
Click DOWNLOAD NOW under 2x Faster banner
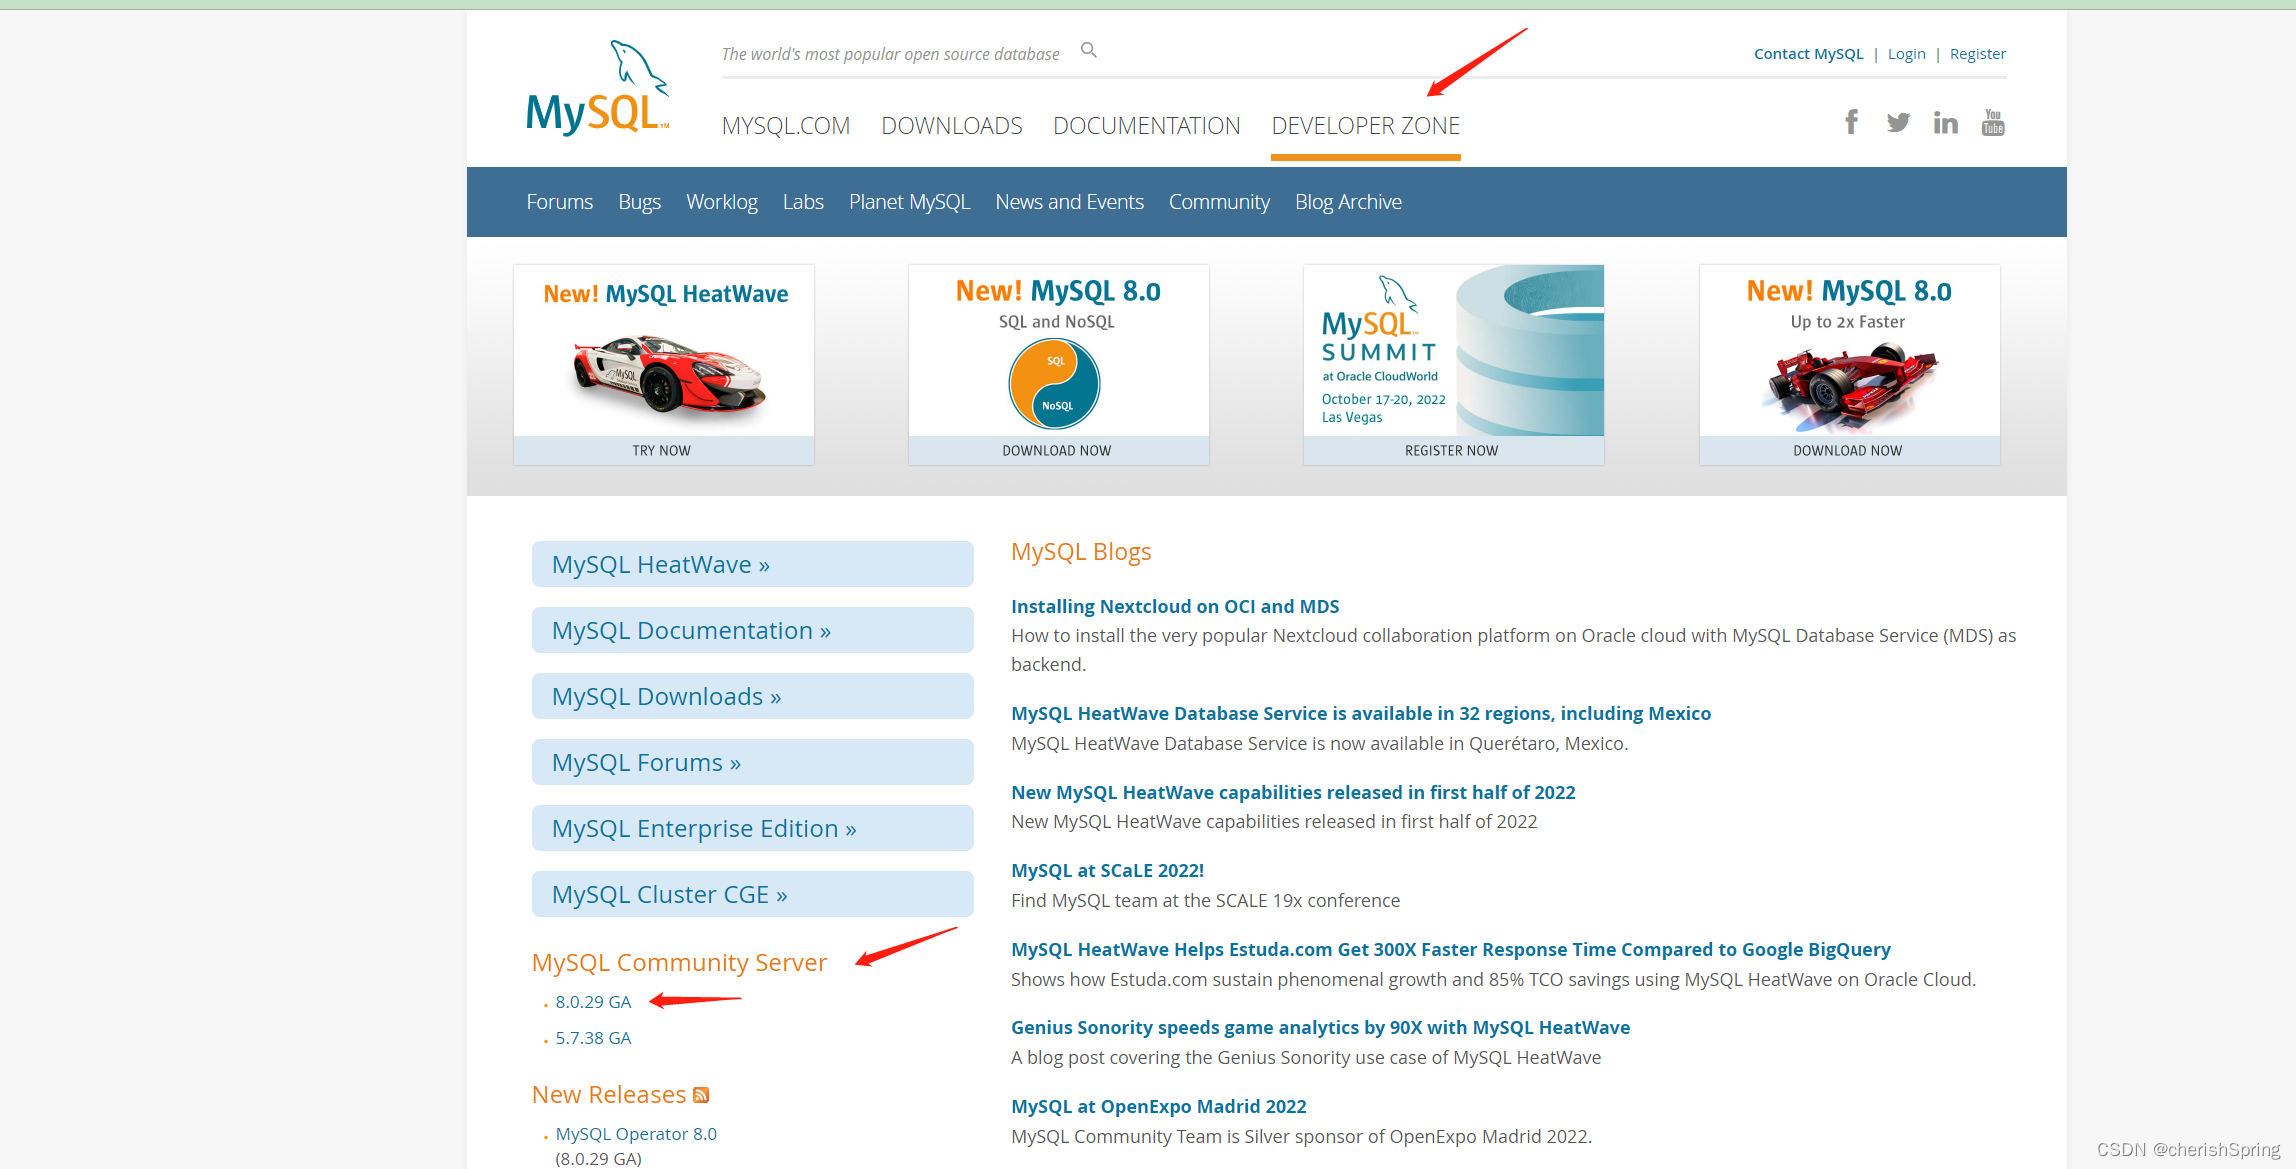point(1848,451)
